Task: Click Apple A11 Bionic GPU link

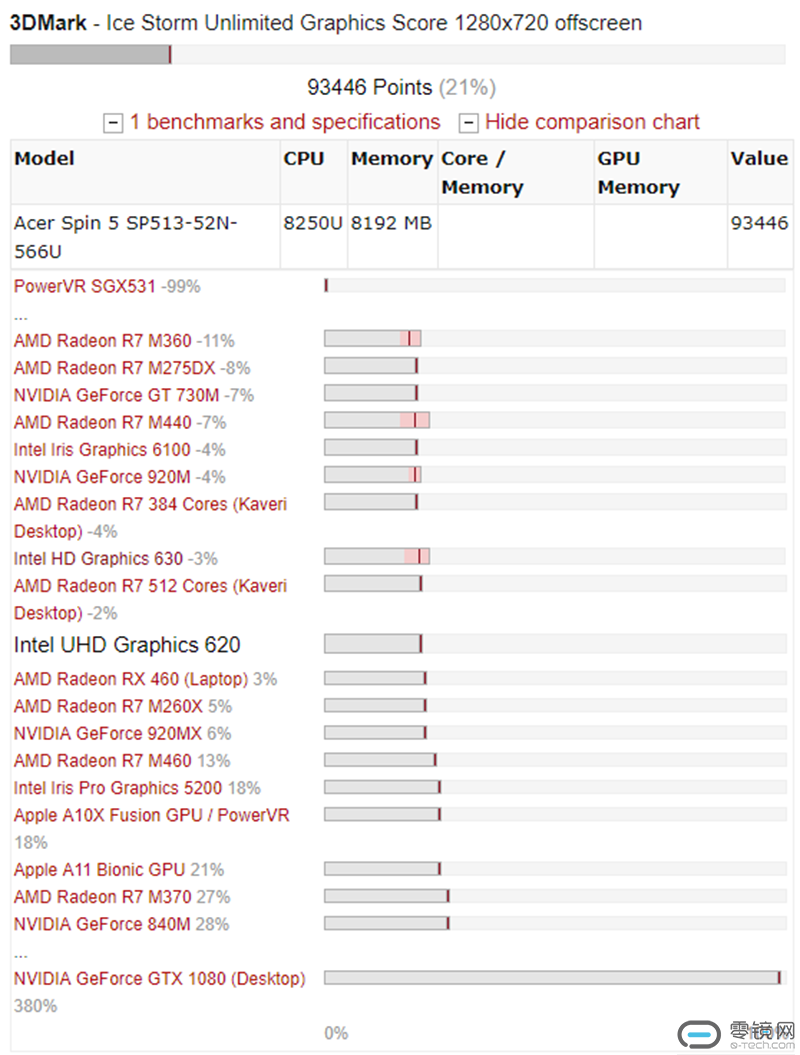Action: click(100, 869)
